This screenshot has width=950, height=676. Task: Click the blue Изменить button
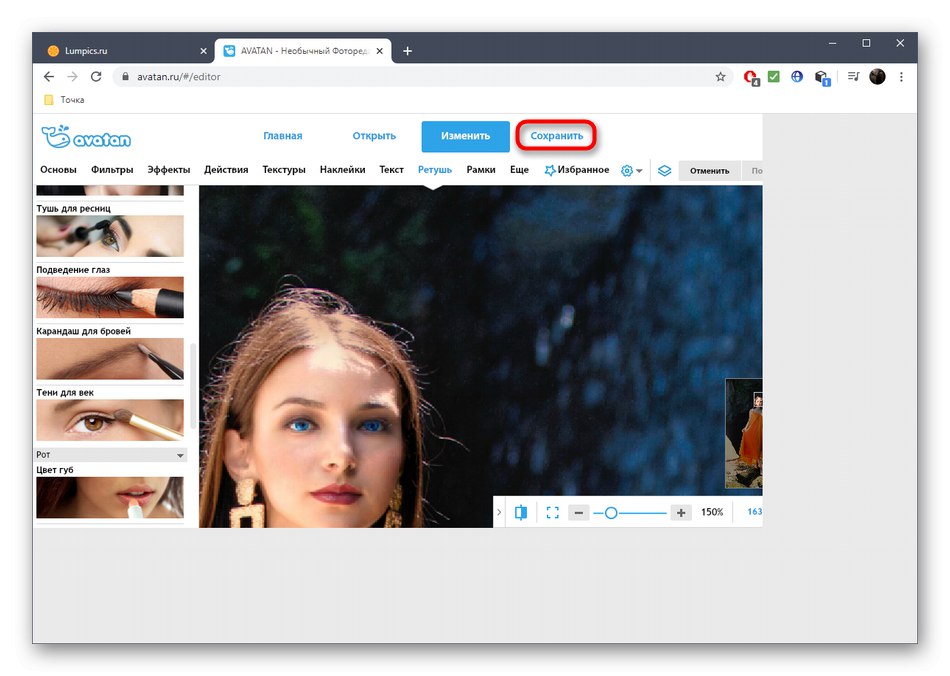pyautogui.click(x=465, y=136)
